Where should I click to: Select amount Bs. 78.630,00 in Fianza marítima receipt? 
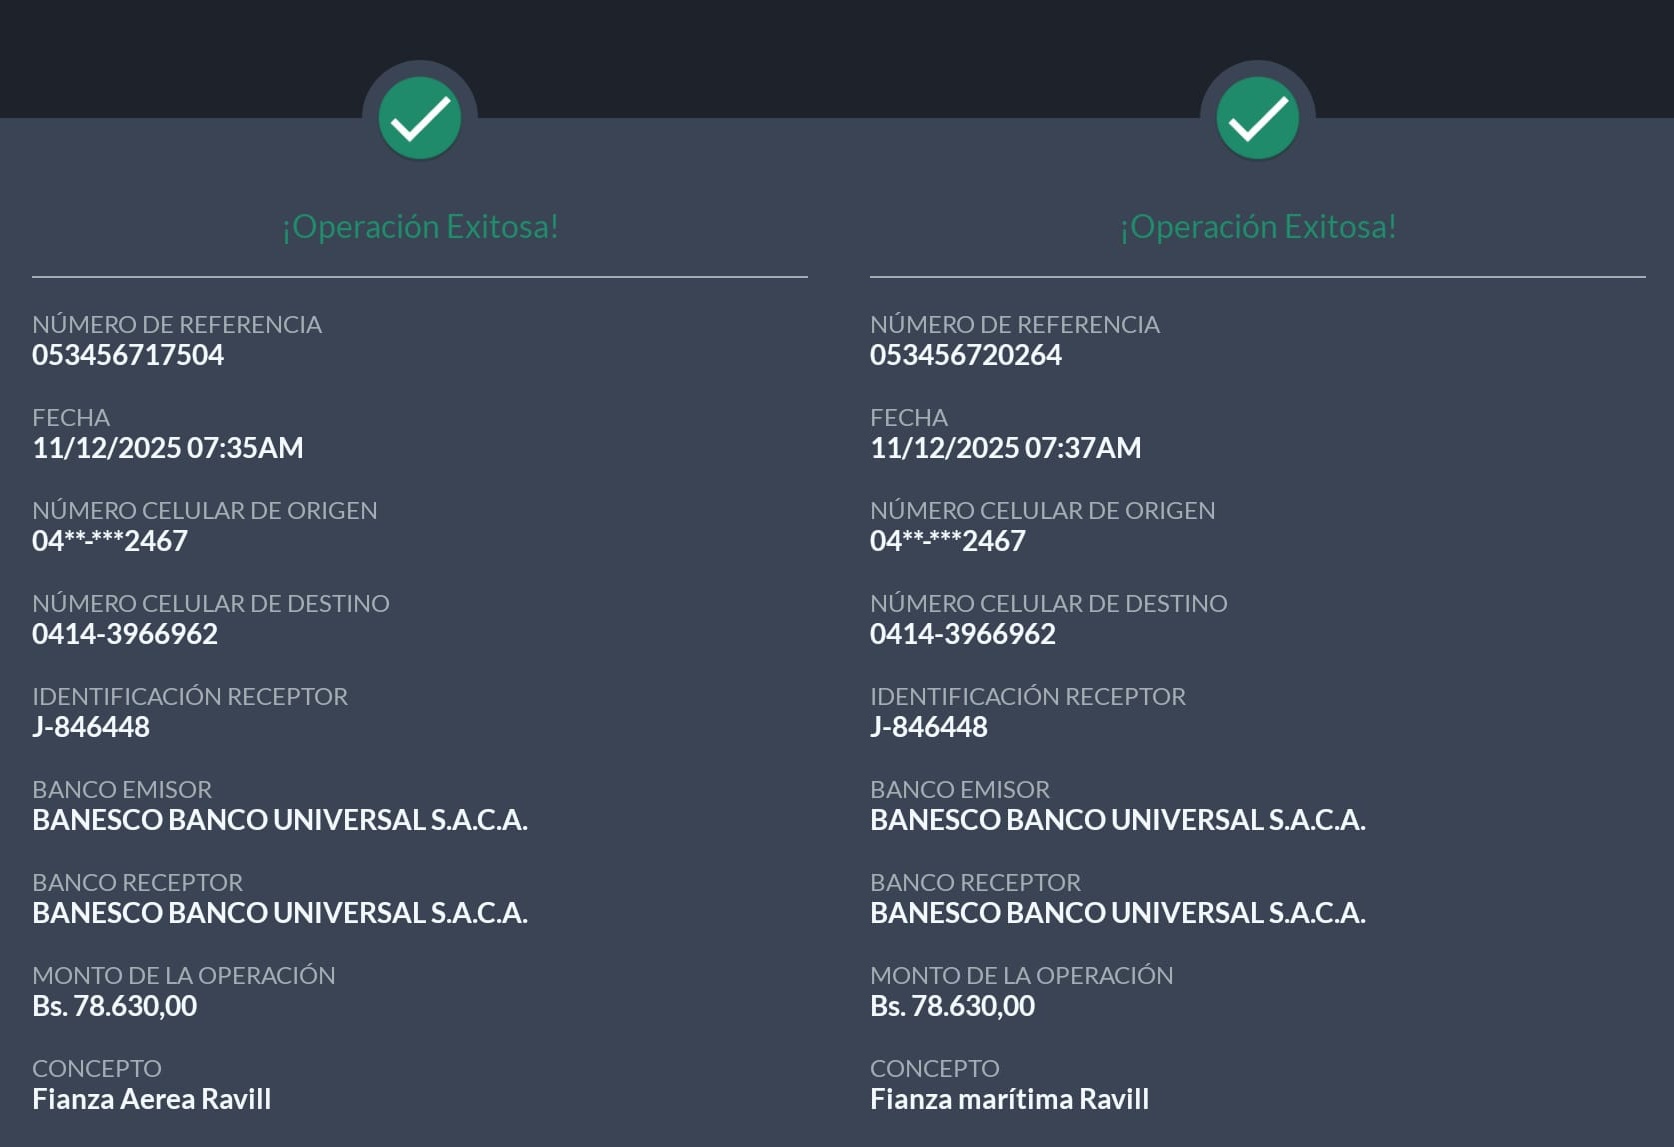(x=953, y=1006)
